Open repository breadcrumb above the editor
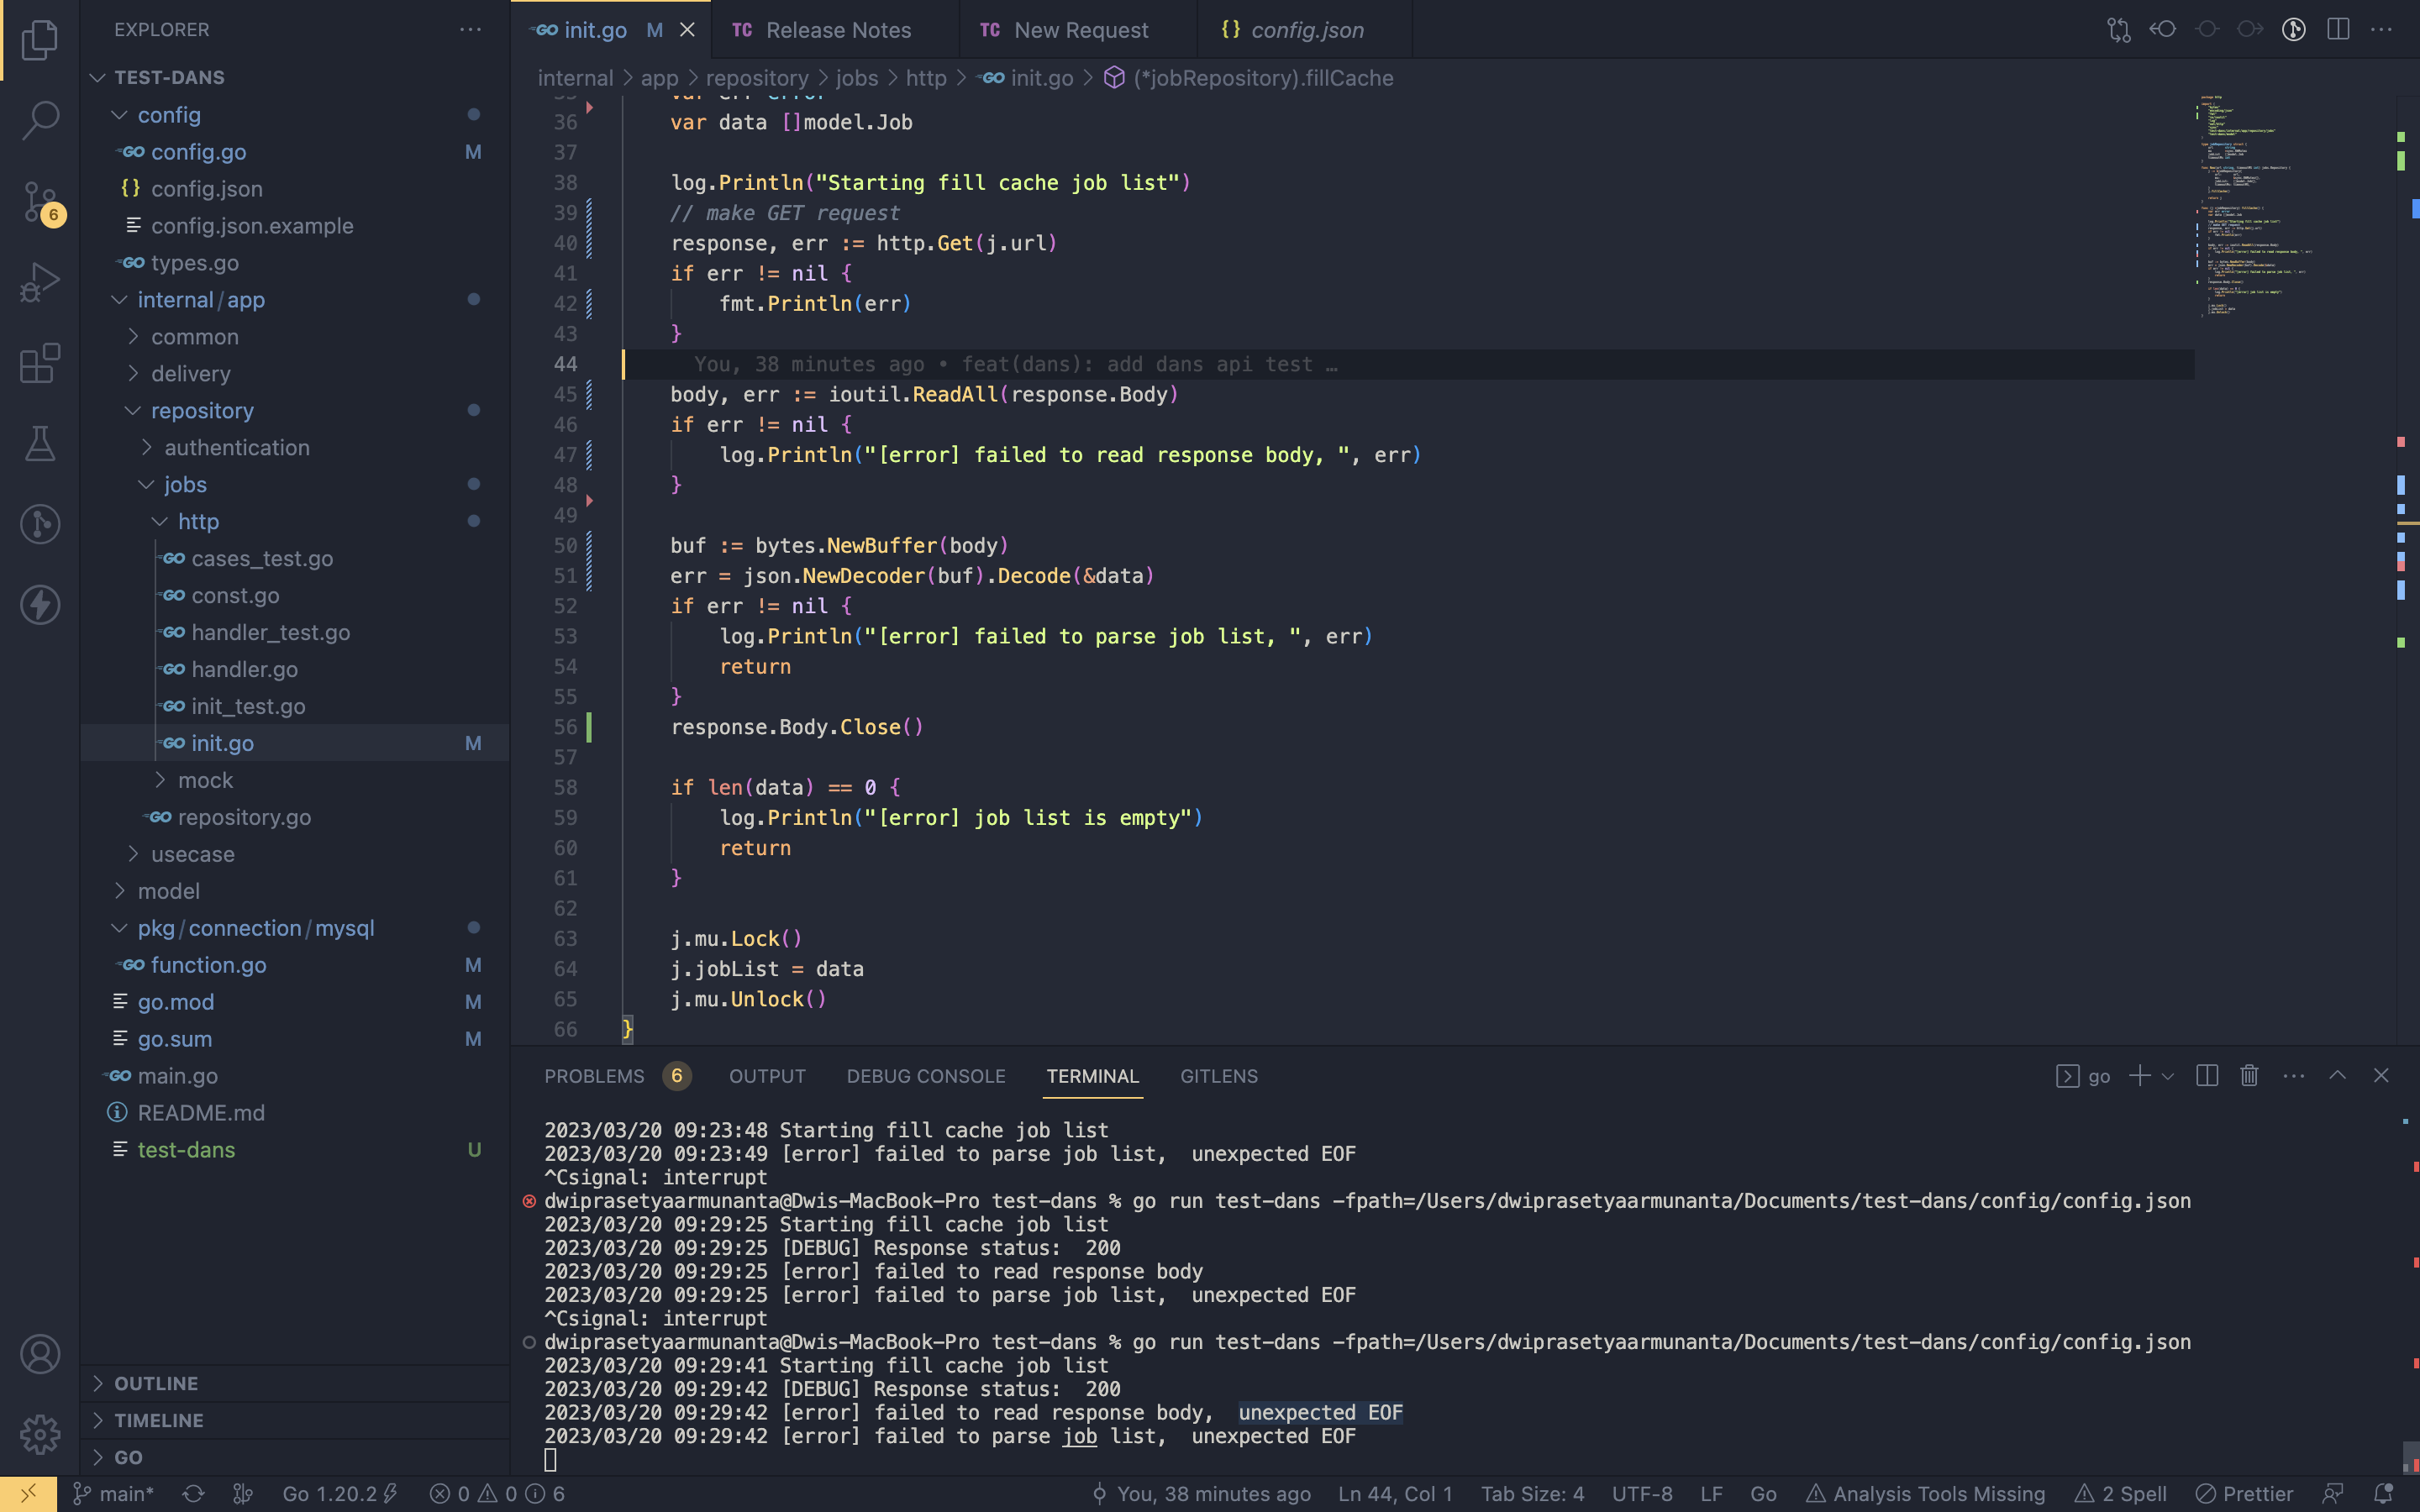Viewport: 2420px width, 1512px height. pyautogui.click(x=757, y=78)
